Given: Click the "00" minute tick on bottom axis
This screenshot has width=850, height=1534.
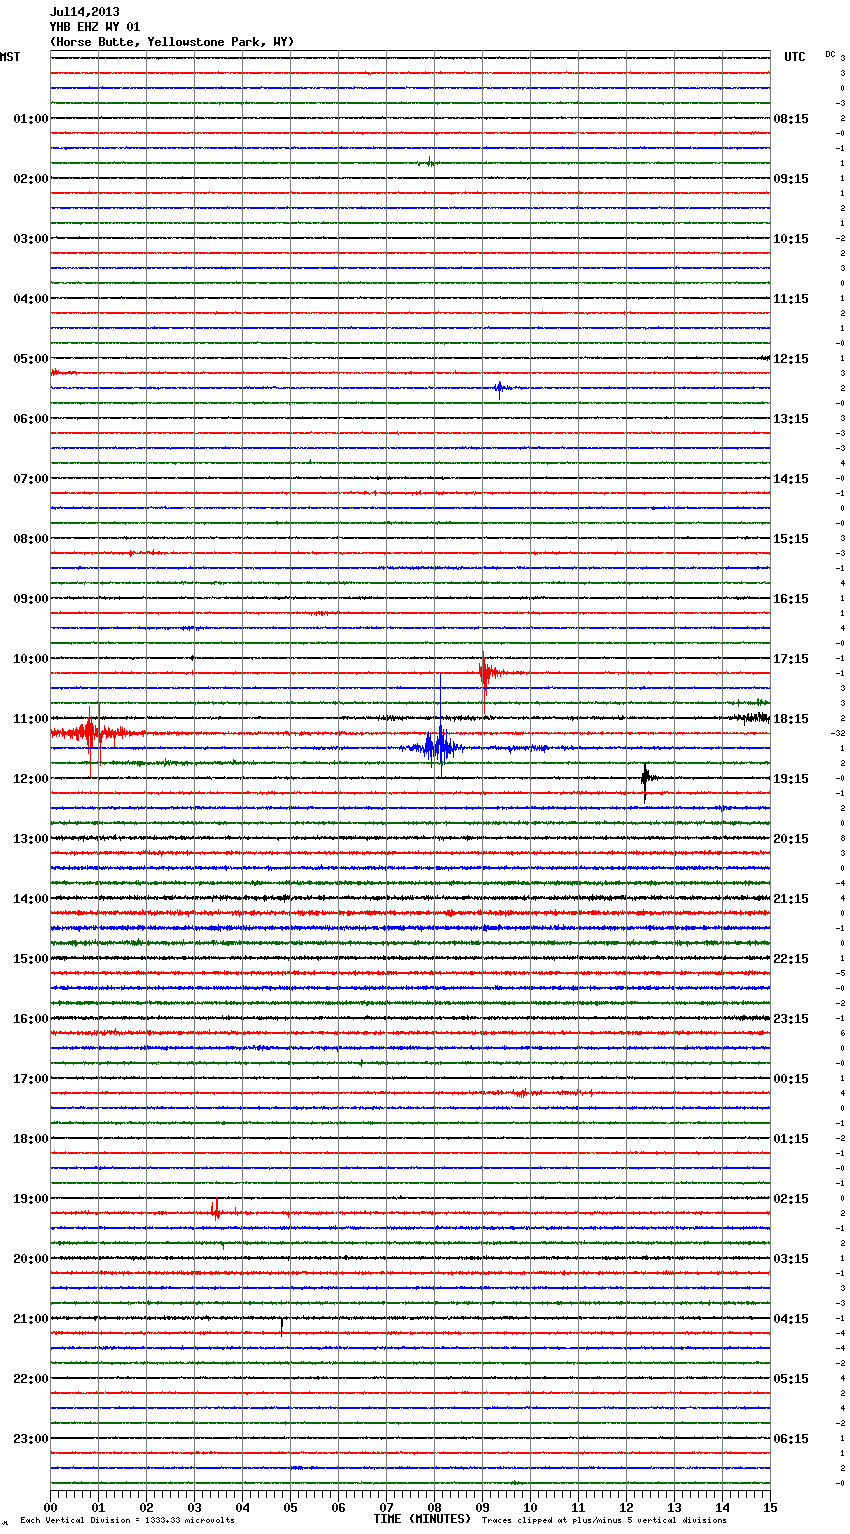Looking at the screenshot, I should (x=50, y=1507).
